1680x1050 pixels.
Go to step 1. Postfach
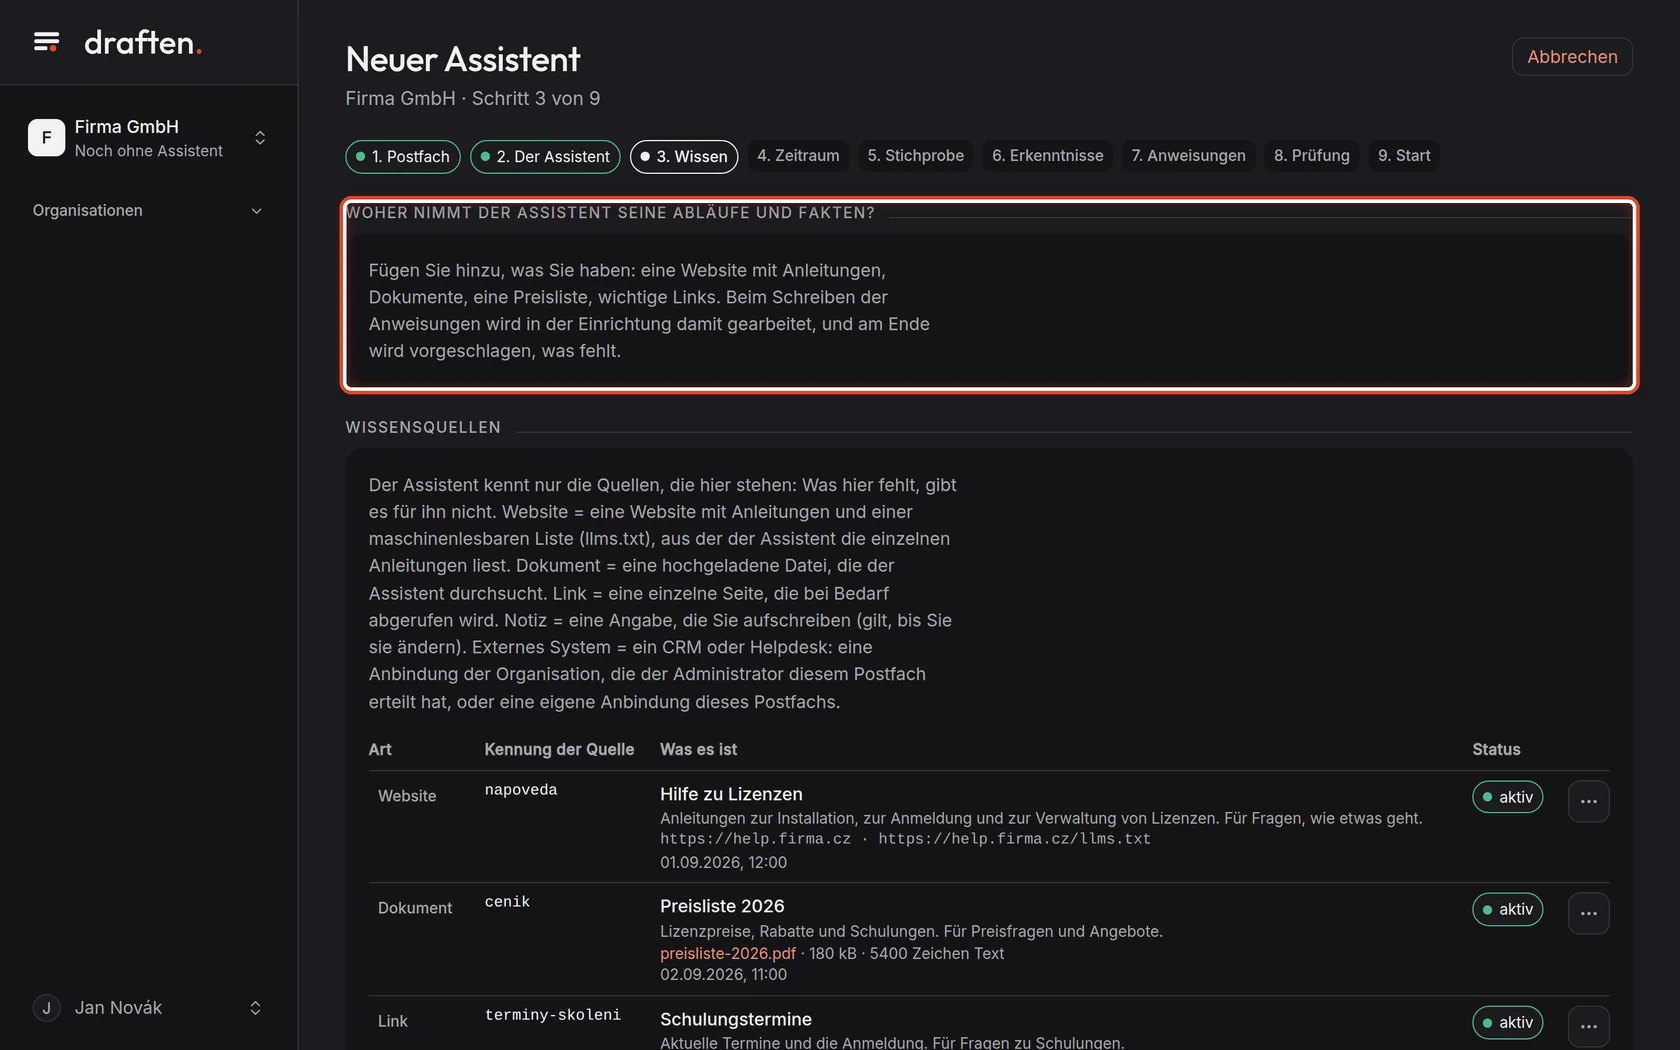403,157
